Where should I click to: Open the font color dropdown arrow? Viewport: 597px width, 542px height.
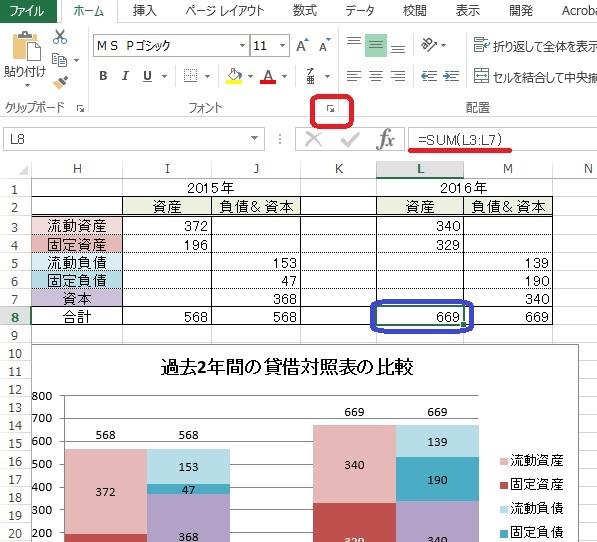pos(284,76)
